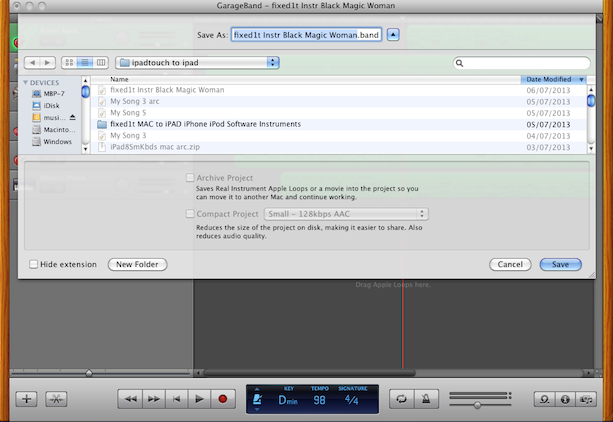Add a new track with plus button
Viewport: 613px width, 422px height.
tap(27, 399)
